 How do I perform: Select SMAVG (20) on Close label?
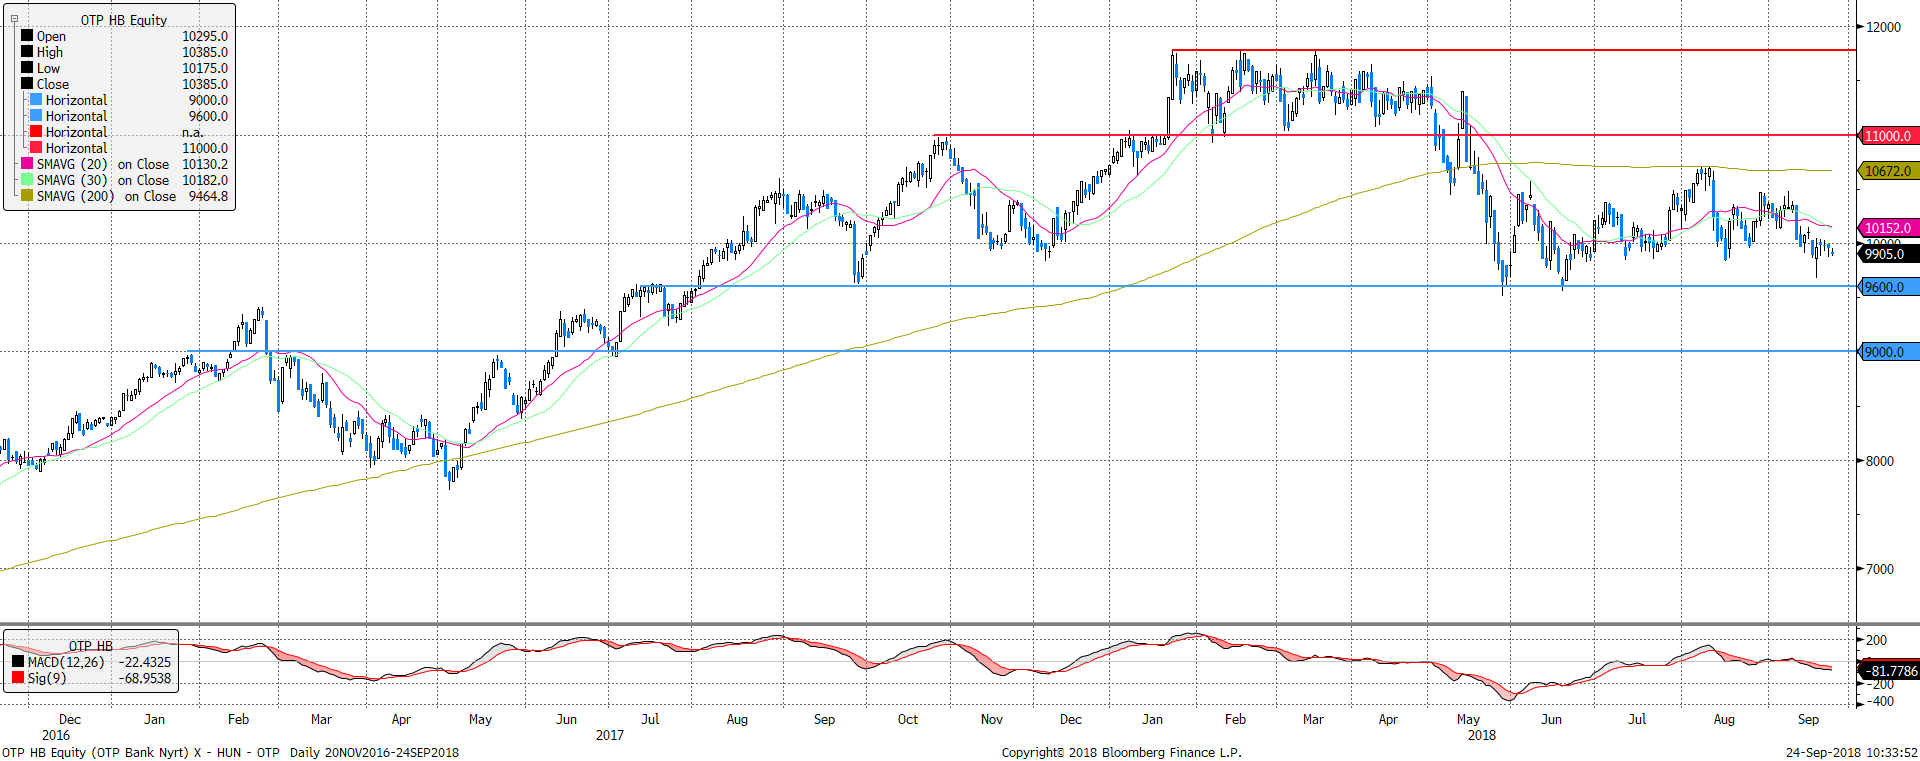[x=103, y=164]
